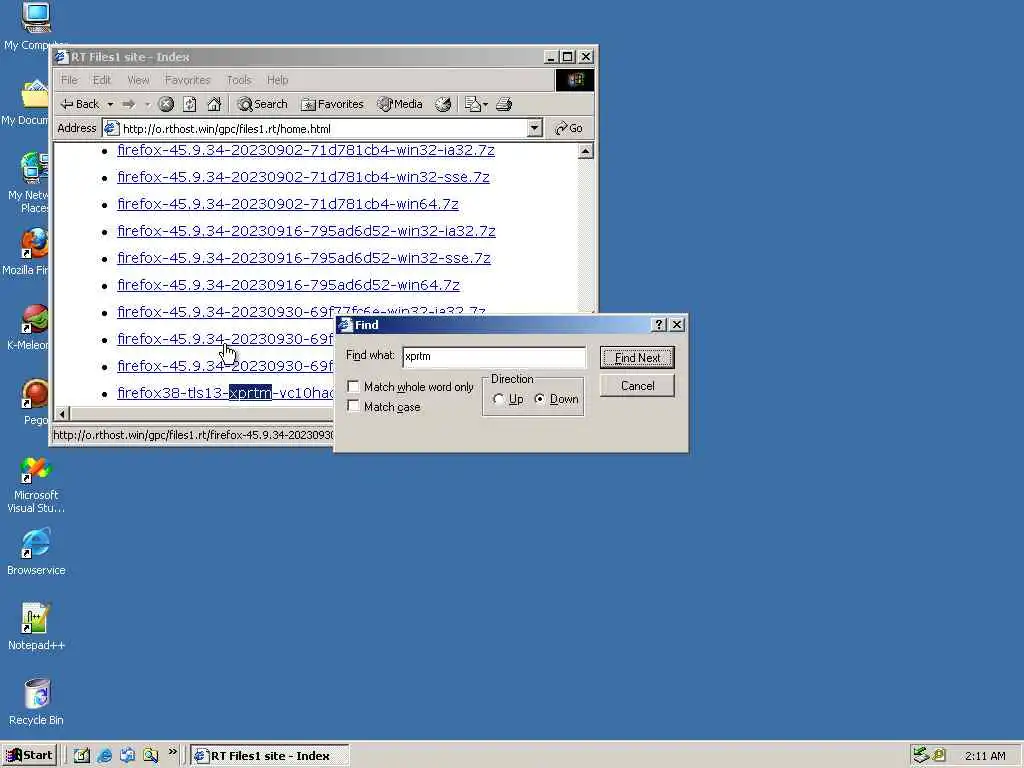The image size is (1024, 768).
Task: Open the Search pane in toolbar
Action: (x=263, y=104)
